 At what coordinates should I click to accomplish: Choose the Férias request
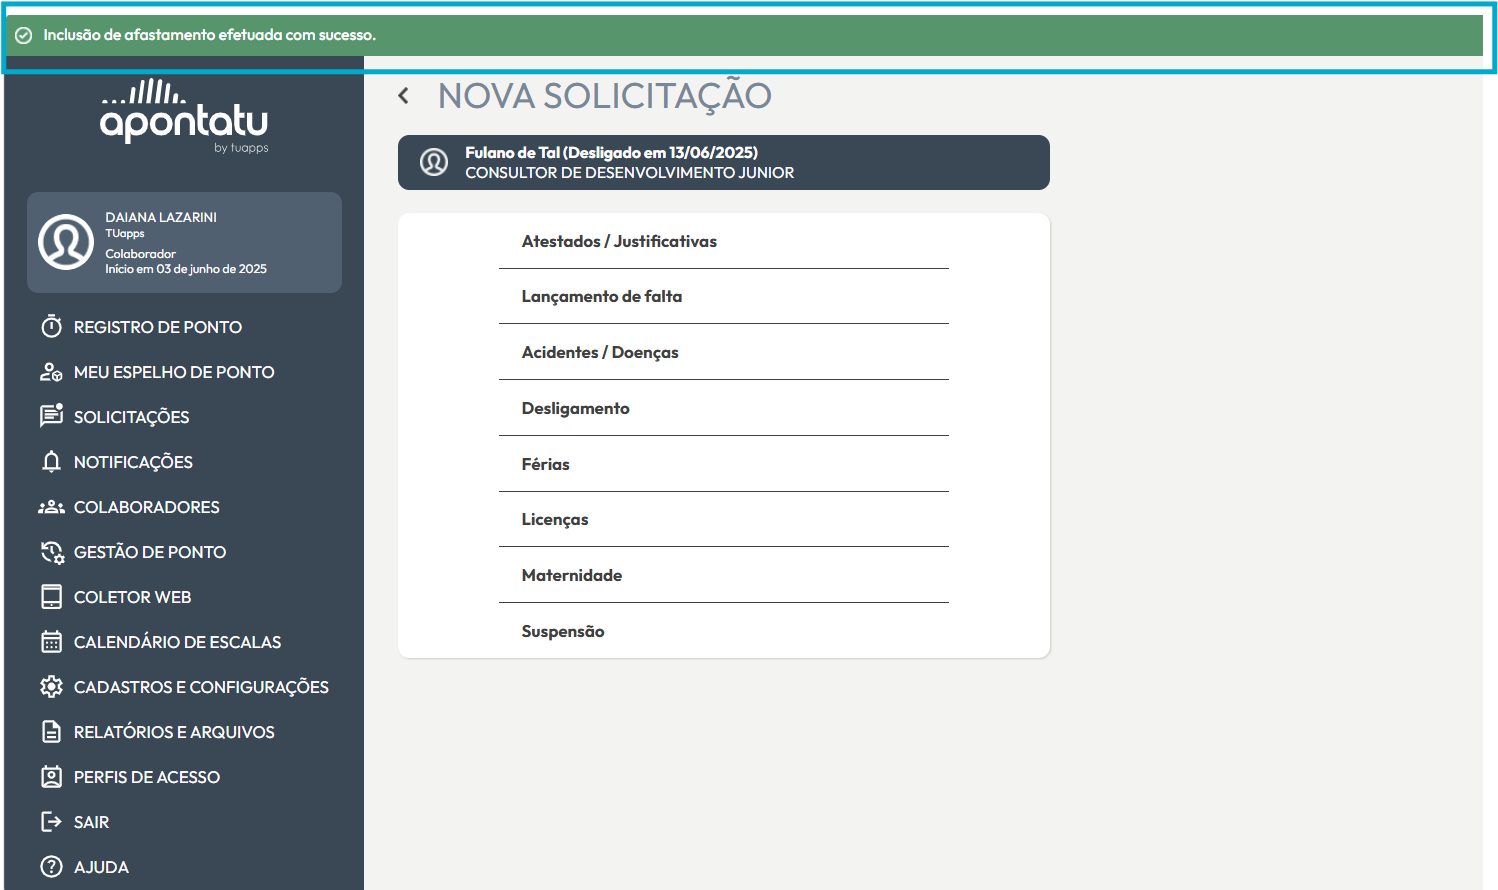point(724,464)
